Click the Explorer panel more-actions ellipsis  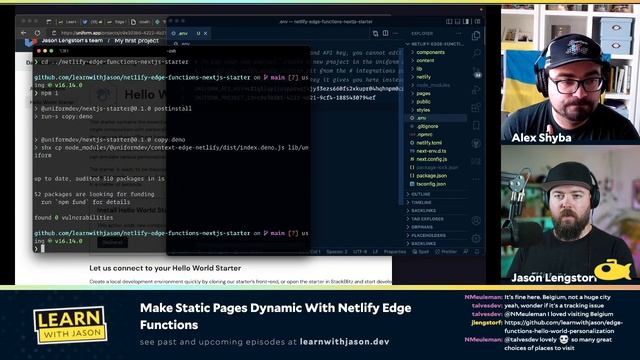[x=459, y=33]
